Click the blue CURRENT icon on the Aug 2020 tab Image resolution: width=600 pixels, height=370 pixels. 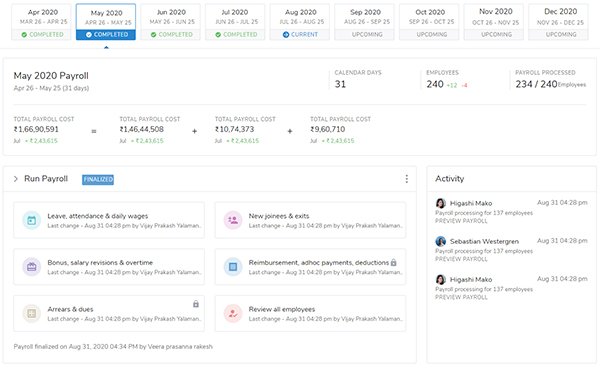(286, 35)
